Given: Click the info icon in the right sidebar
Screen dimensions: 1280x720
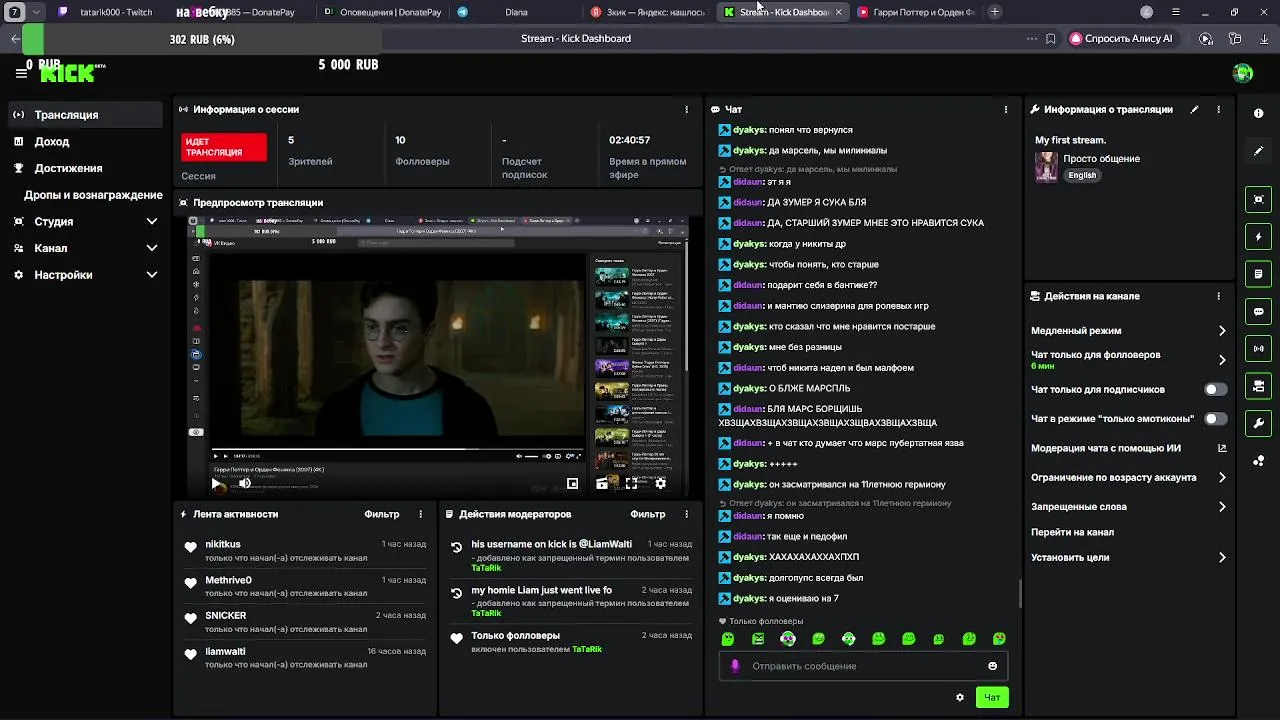Looking at the screenshot, I should click(1258, 113).
